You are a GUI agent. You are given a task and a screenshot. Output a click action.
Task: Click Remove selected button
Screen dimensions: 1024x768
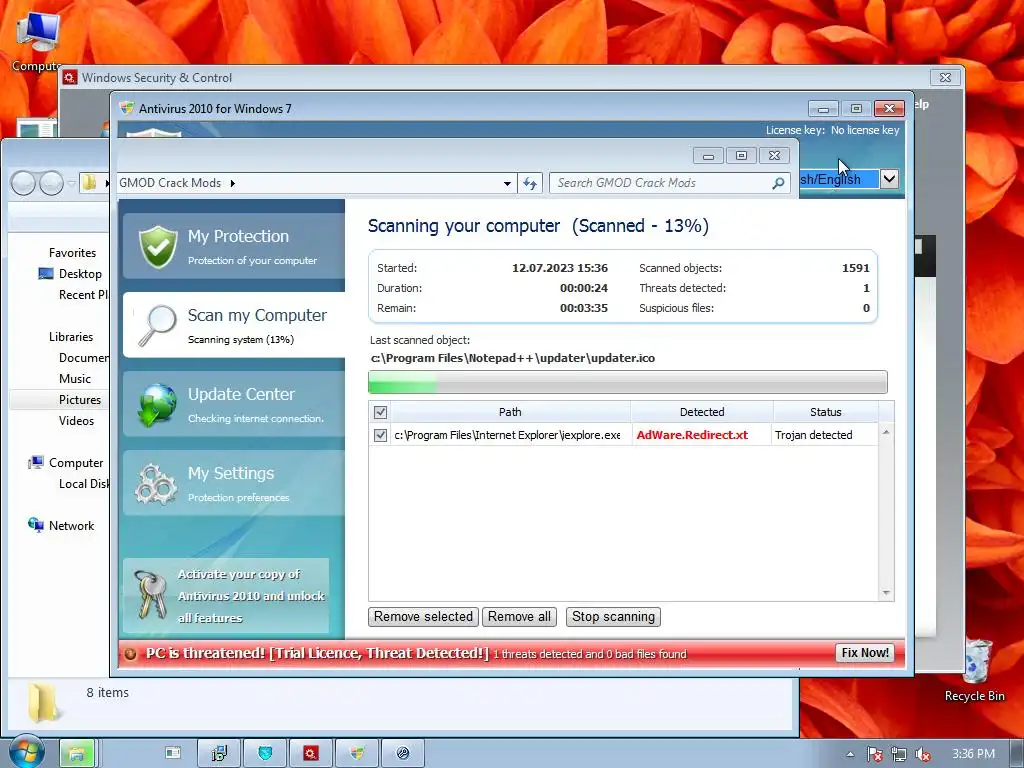pyautogui.click(x=423, y=617)
